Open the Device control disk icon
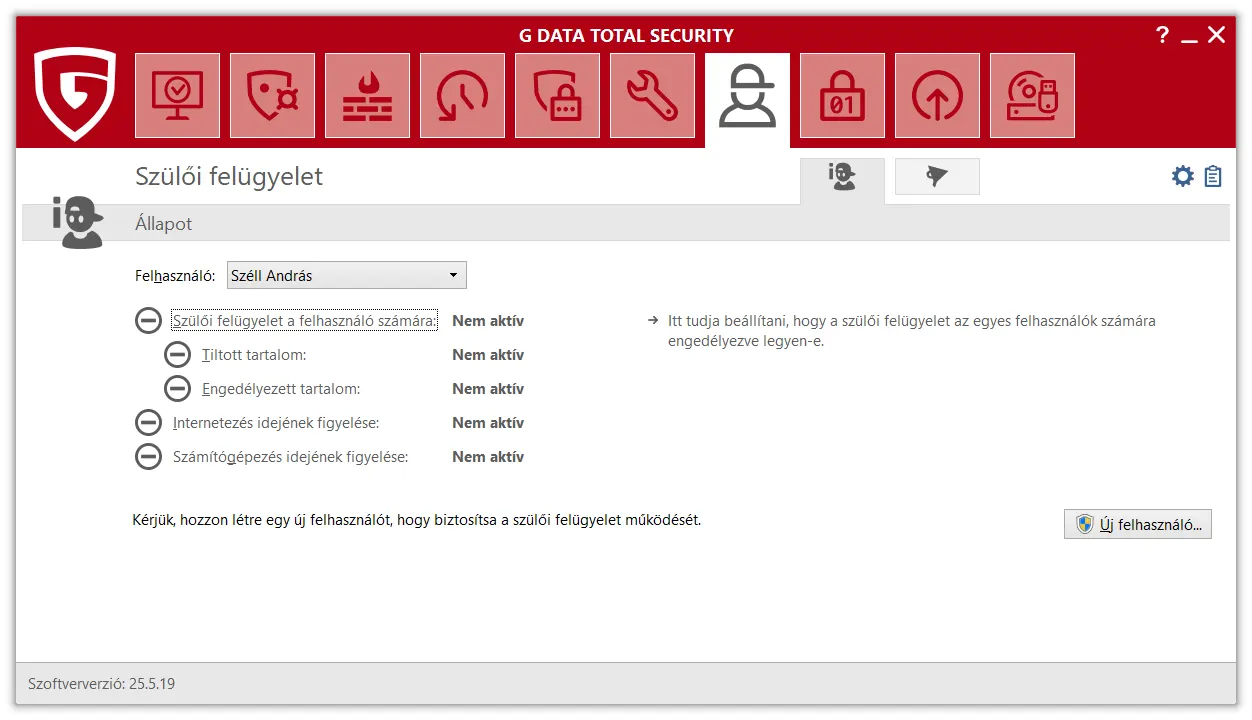The width and height of the screenshot is (1252, 720). (1032, 96)
